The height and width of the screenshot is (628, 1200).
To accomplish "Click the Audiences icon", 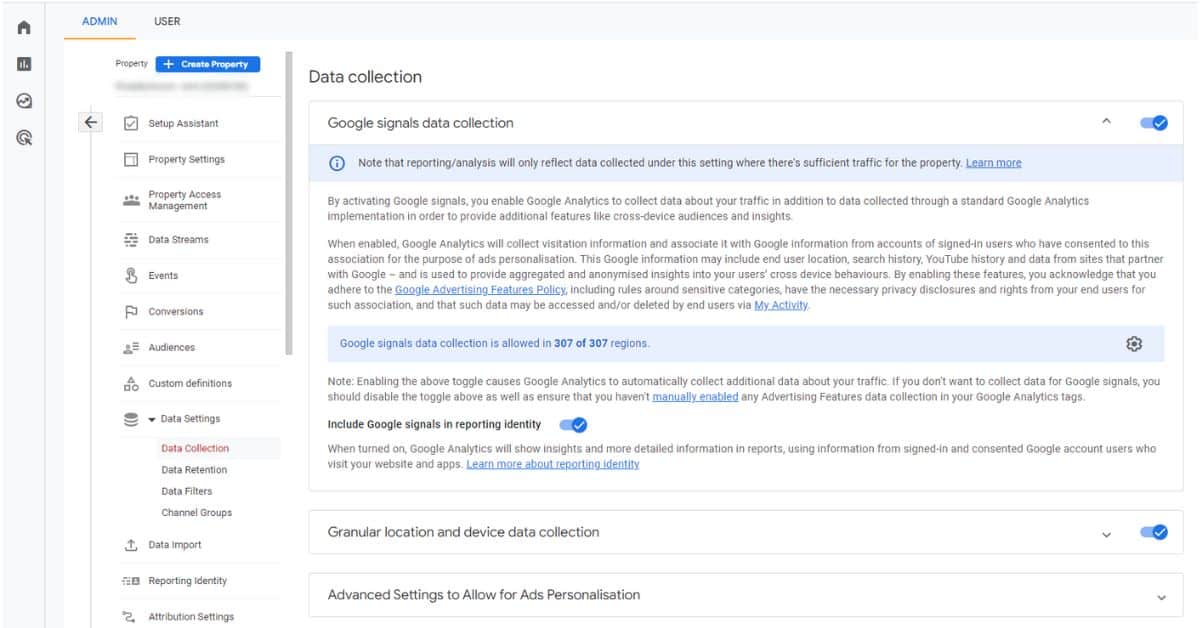I will tap(130, 348).
